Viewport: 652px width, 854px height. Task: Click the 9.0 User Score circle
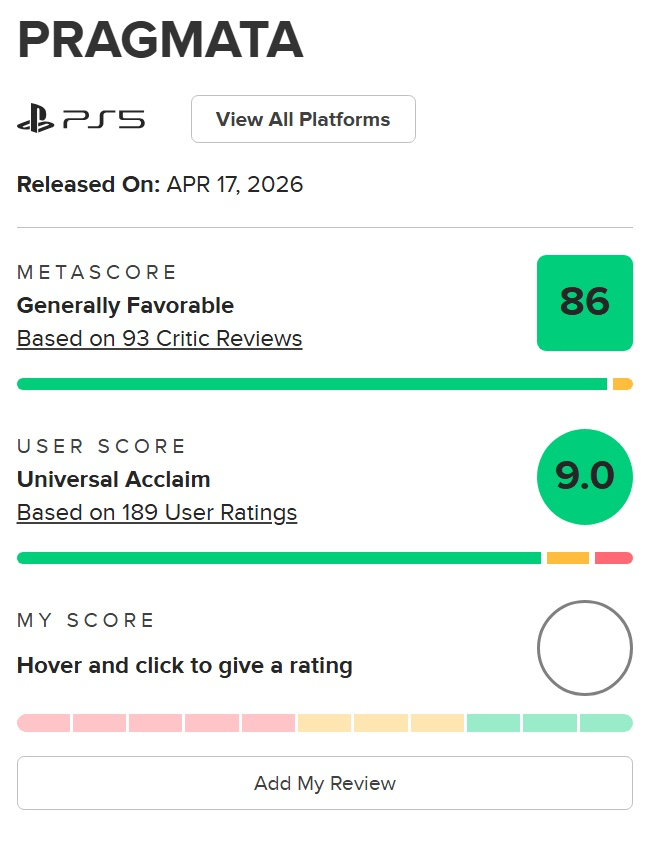click(584, 477)
